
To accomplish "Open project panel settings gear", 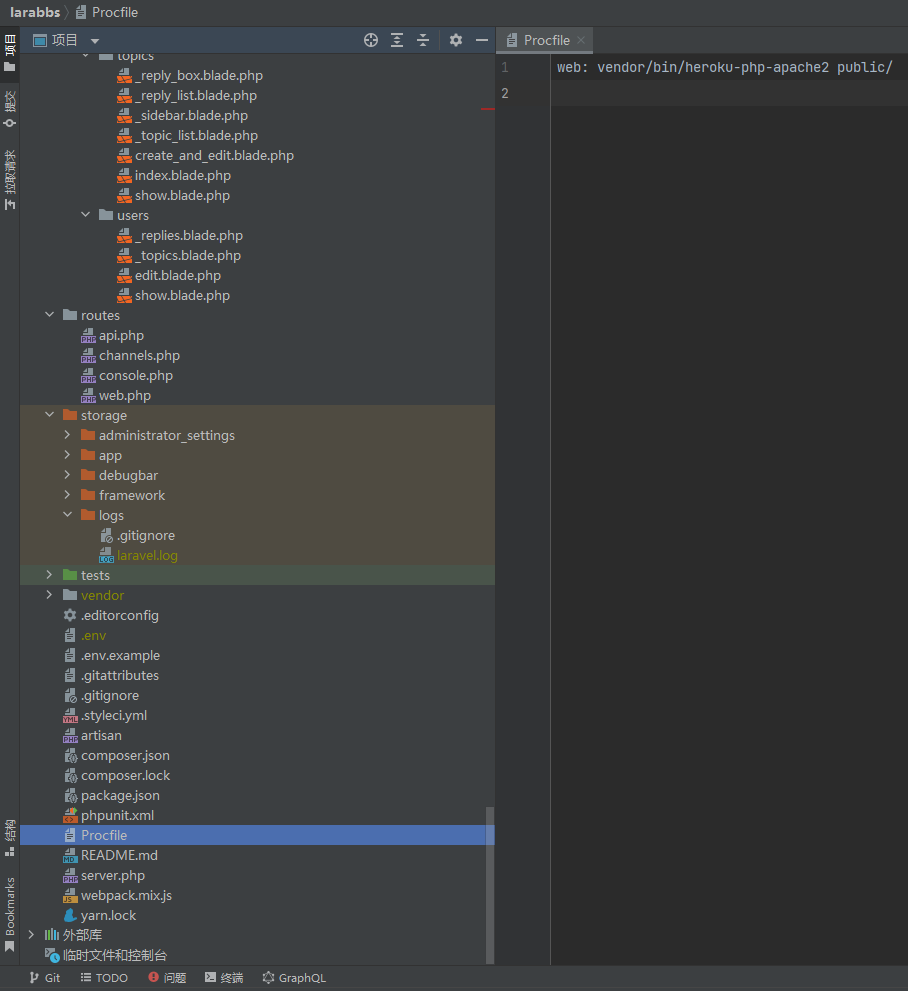I will (x=456, y=40).
